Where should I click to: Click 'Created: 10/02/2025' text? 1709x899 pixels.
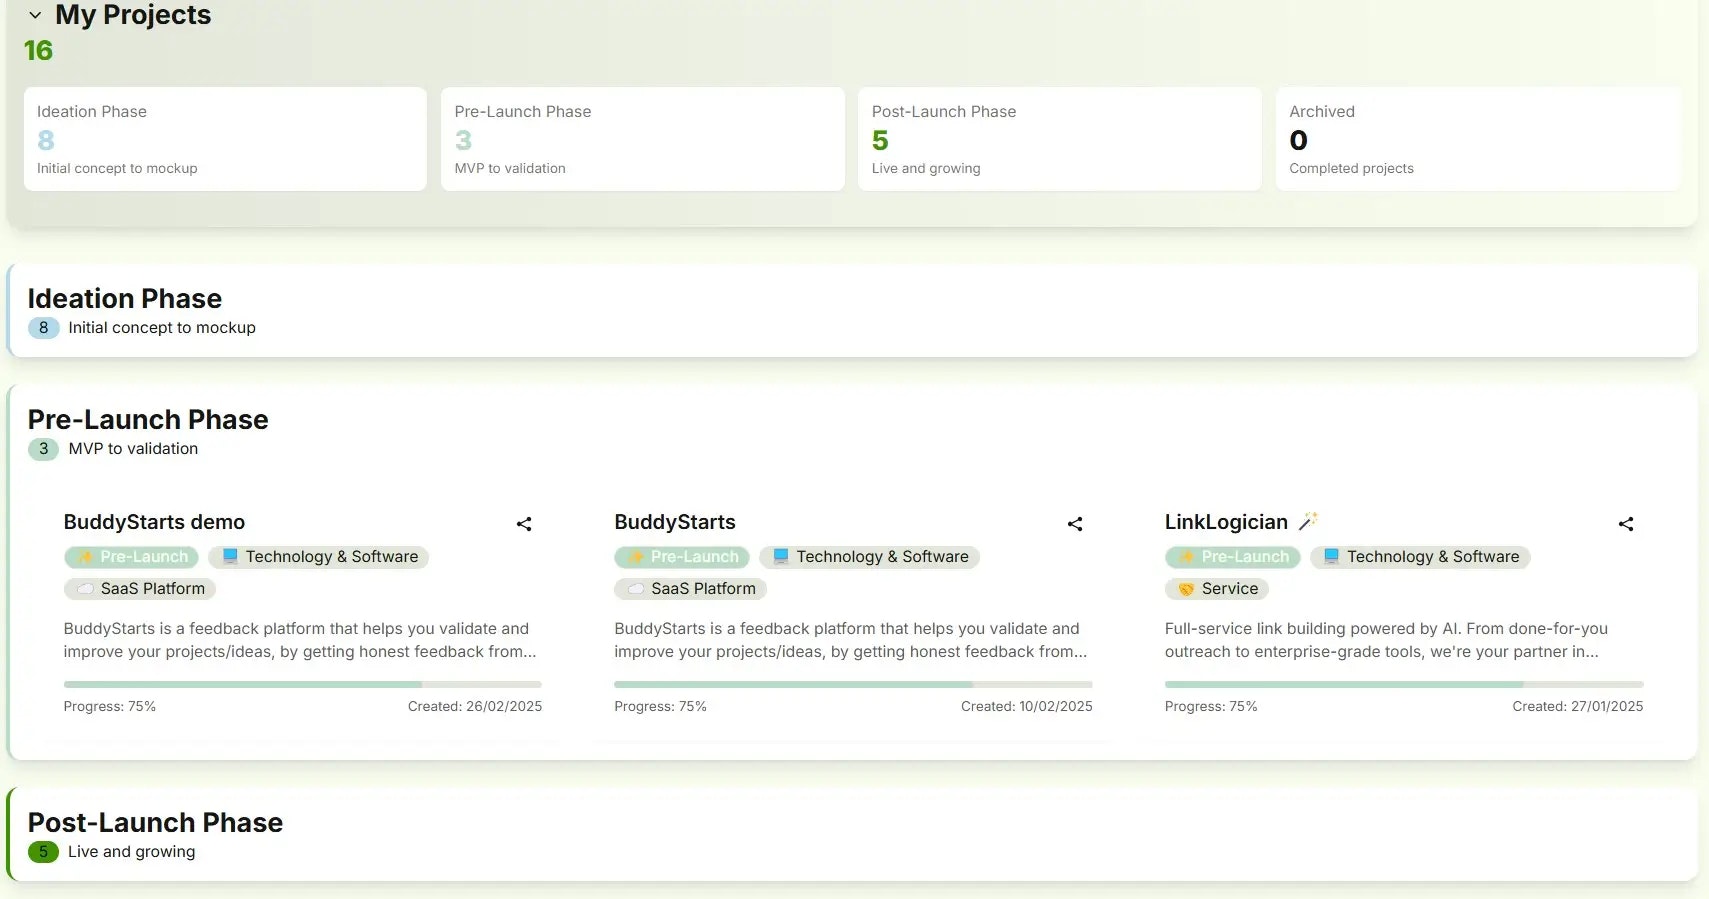click(x=1027, y=707)
